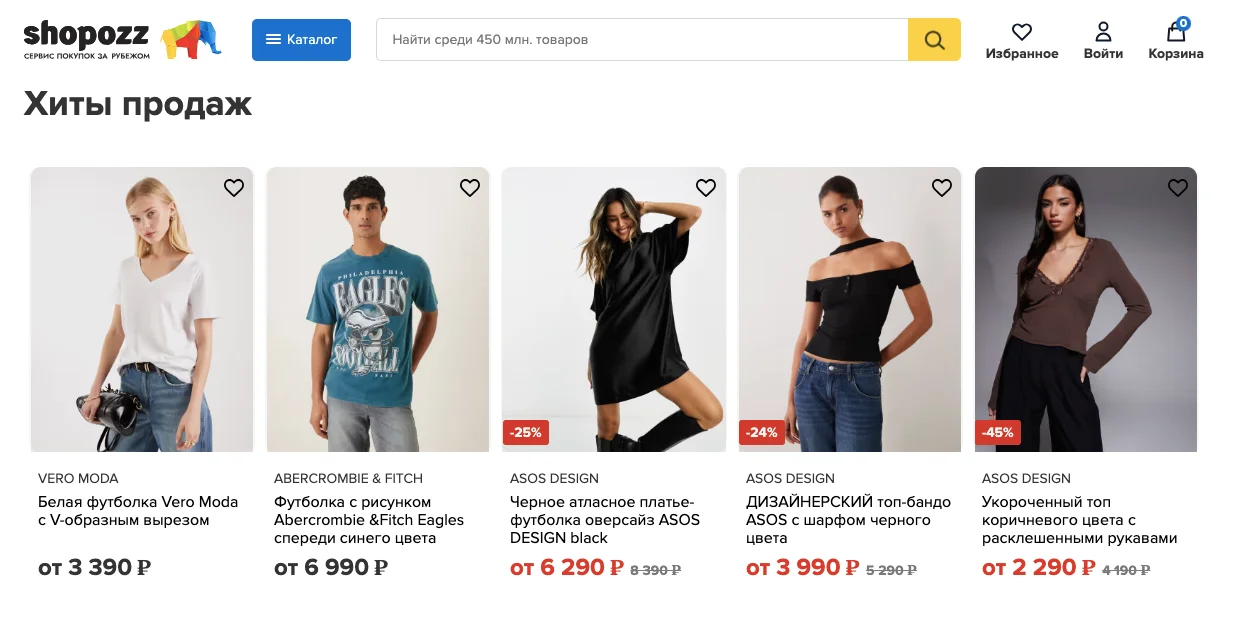Click the VERO MODA brand name
Viewport: 1238px width, 641px height.
pos(78,478)
